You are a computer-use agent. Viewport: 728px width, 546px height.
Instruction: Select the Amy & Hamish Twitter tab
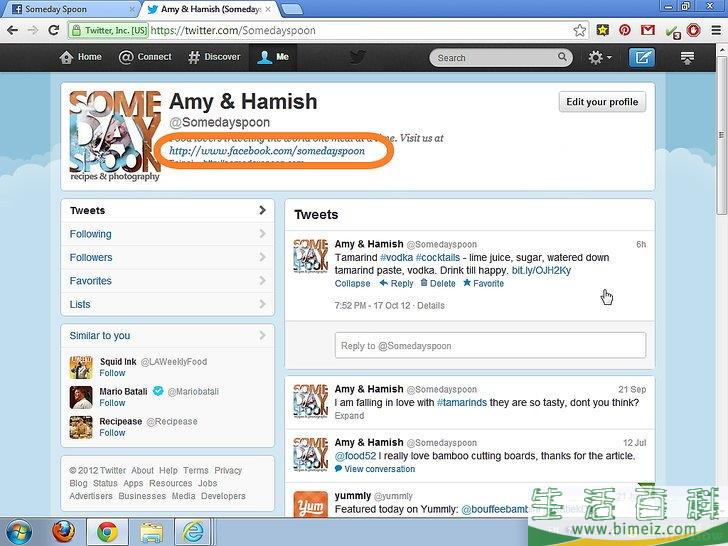[209, 9]
